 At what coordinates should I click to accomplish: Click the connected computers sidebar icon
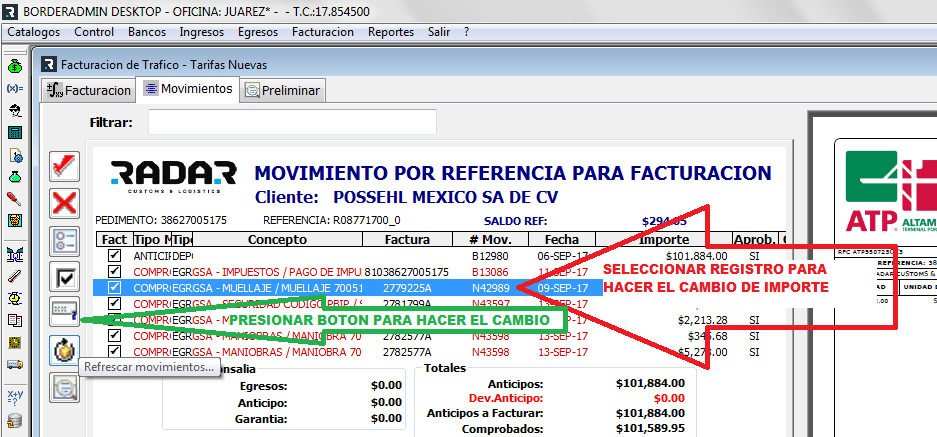15,255
